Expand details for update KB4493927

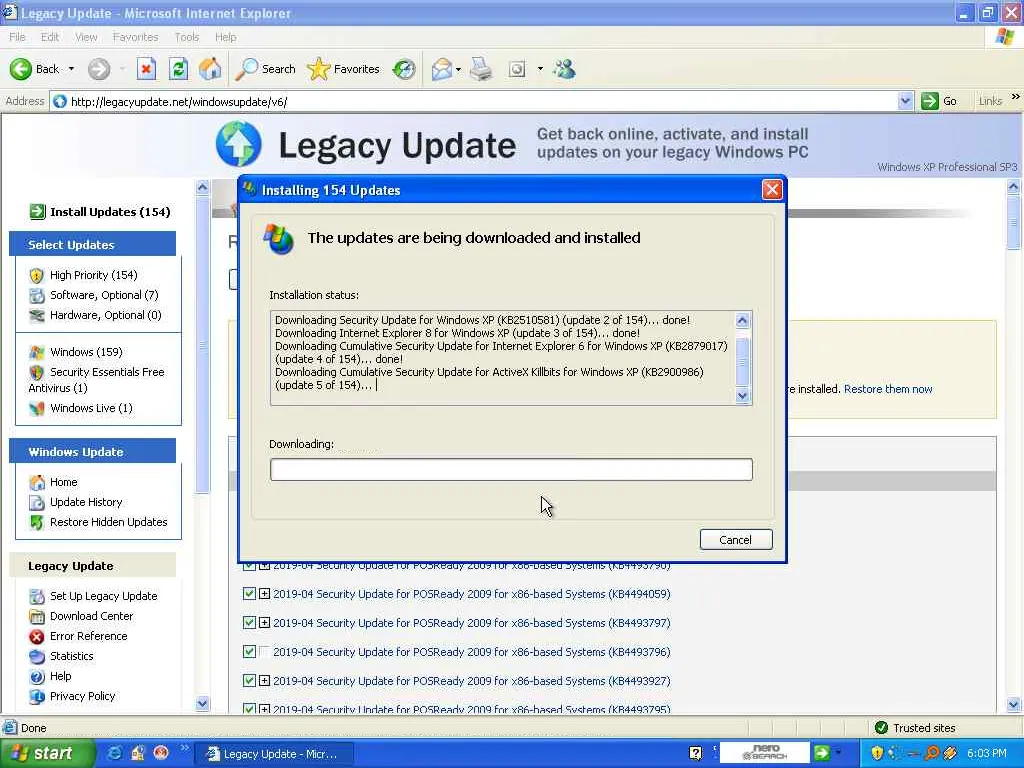(x=264, y=680)
